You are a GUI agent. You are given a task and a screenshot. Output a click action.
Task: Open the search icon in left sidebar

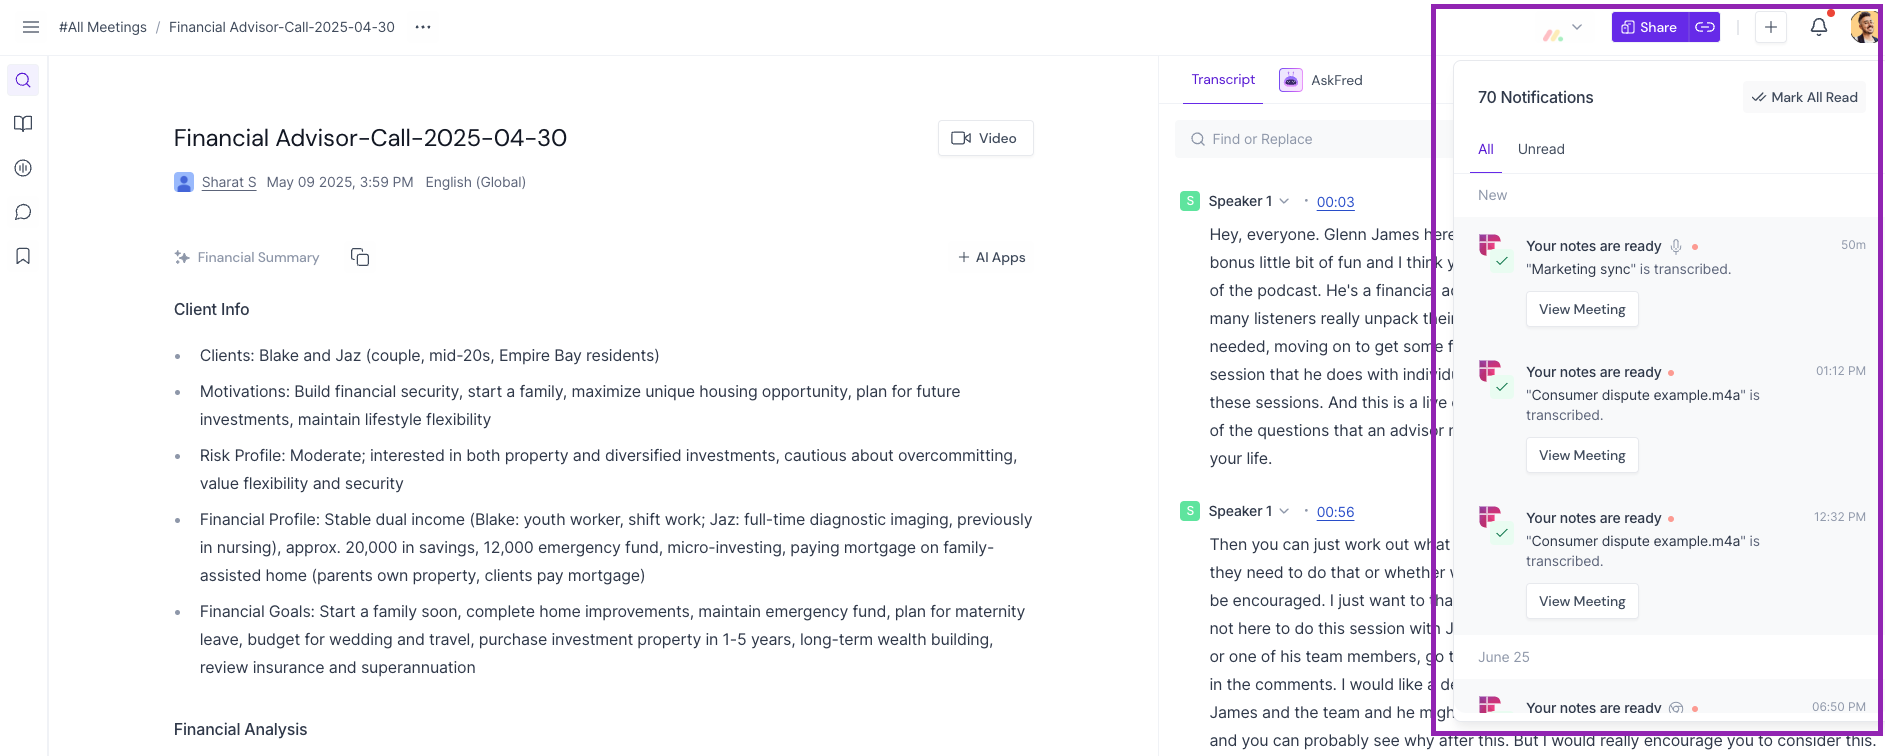(23, 80)
